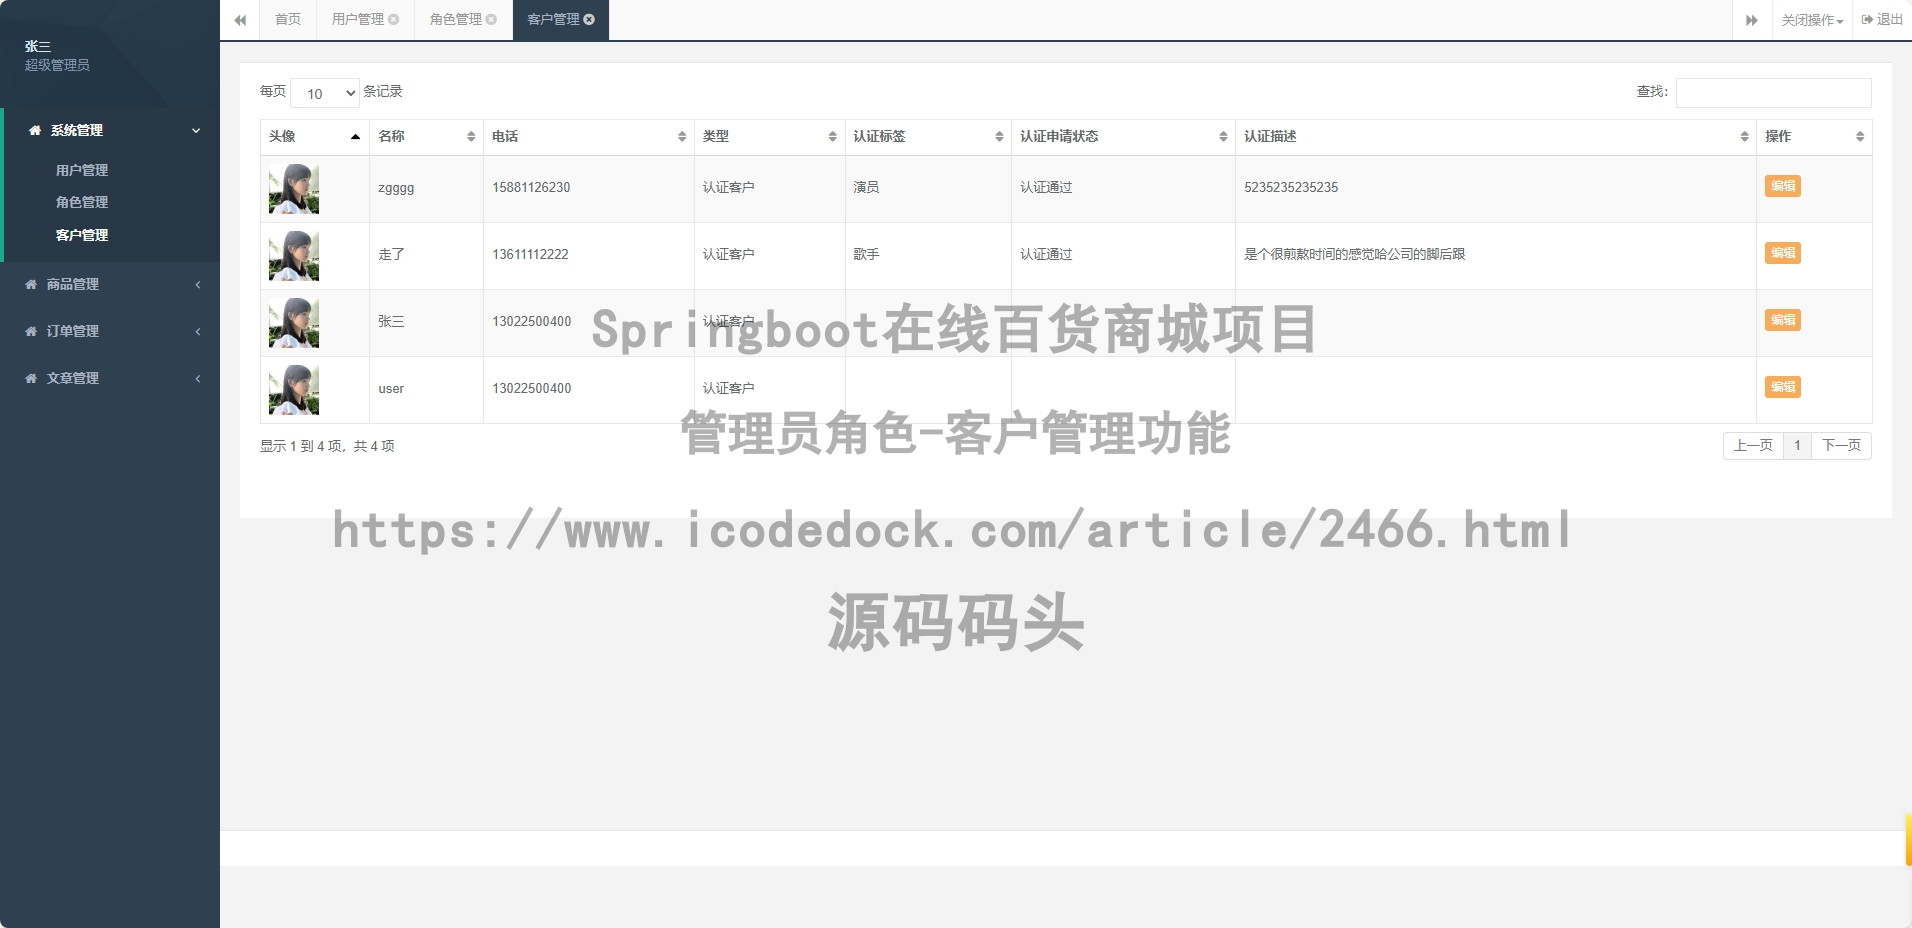
Task: Open the 首页 tab
Action: pyautogui.click(x=288, y=20)
